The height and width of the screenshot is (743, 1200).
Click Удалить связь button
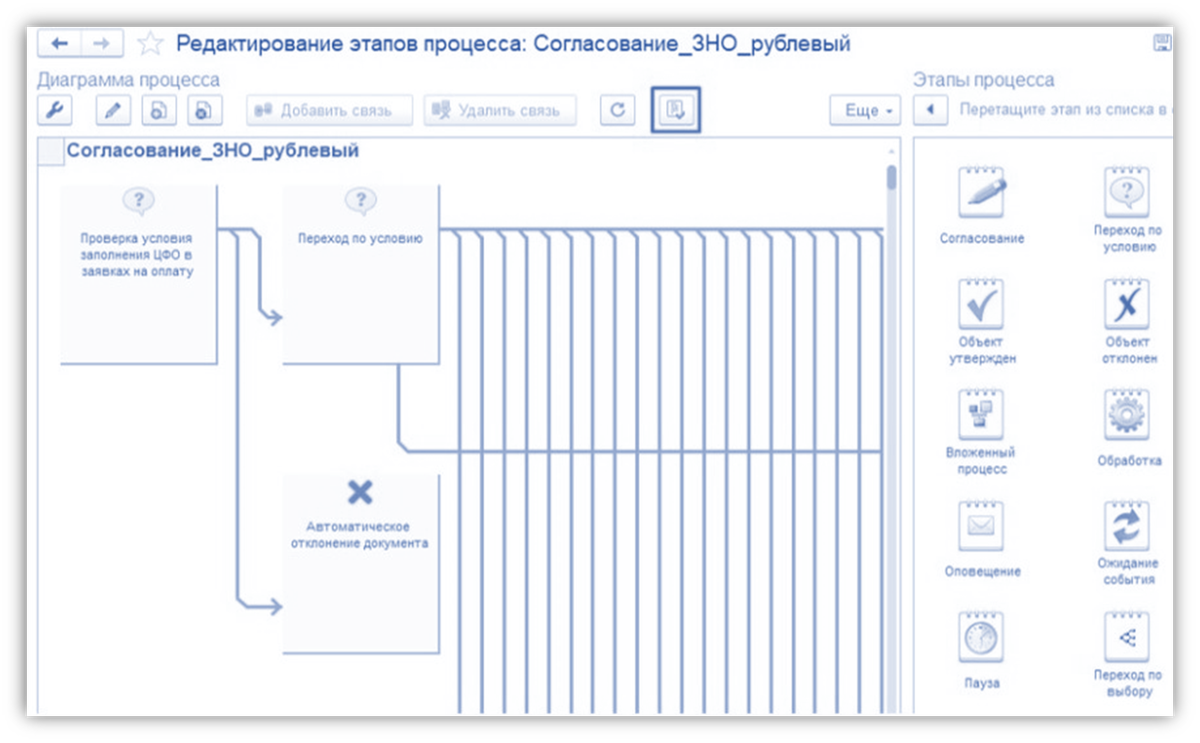tap(500, 110)
